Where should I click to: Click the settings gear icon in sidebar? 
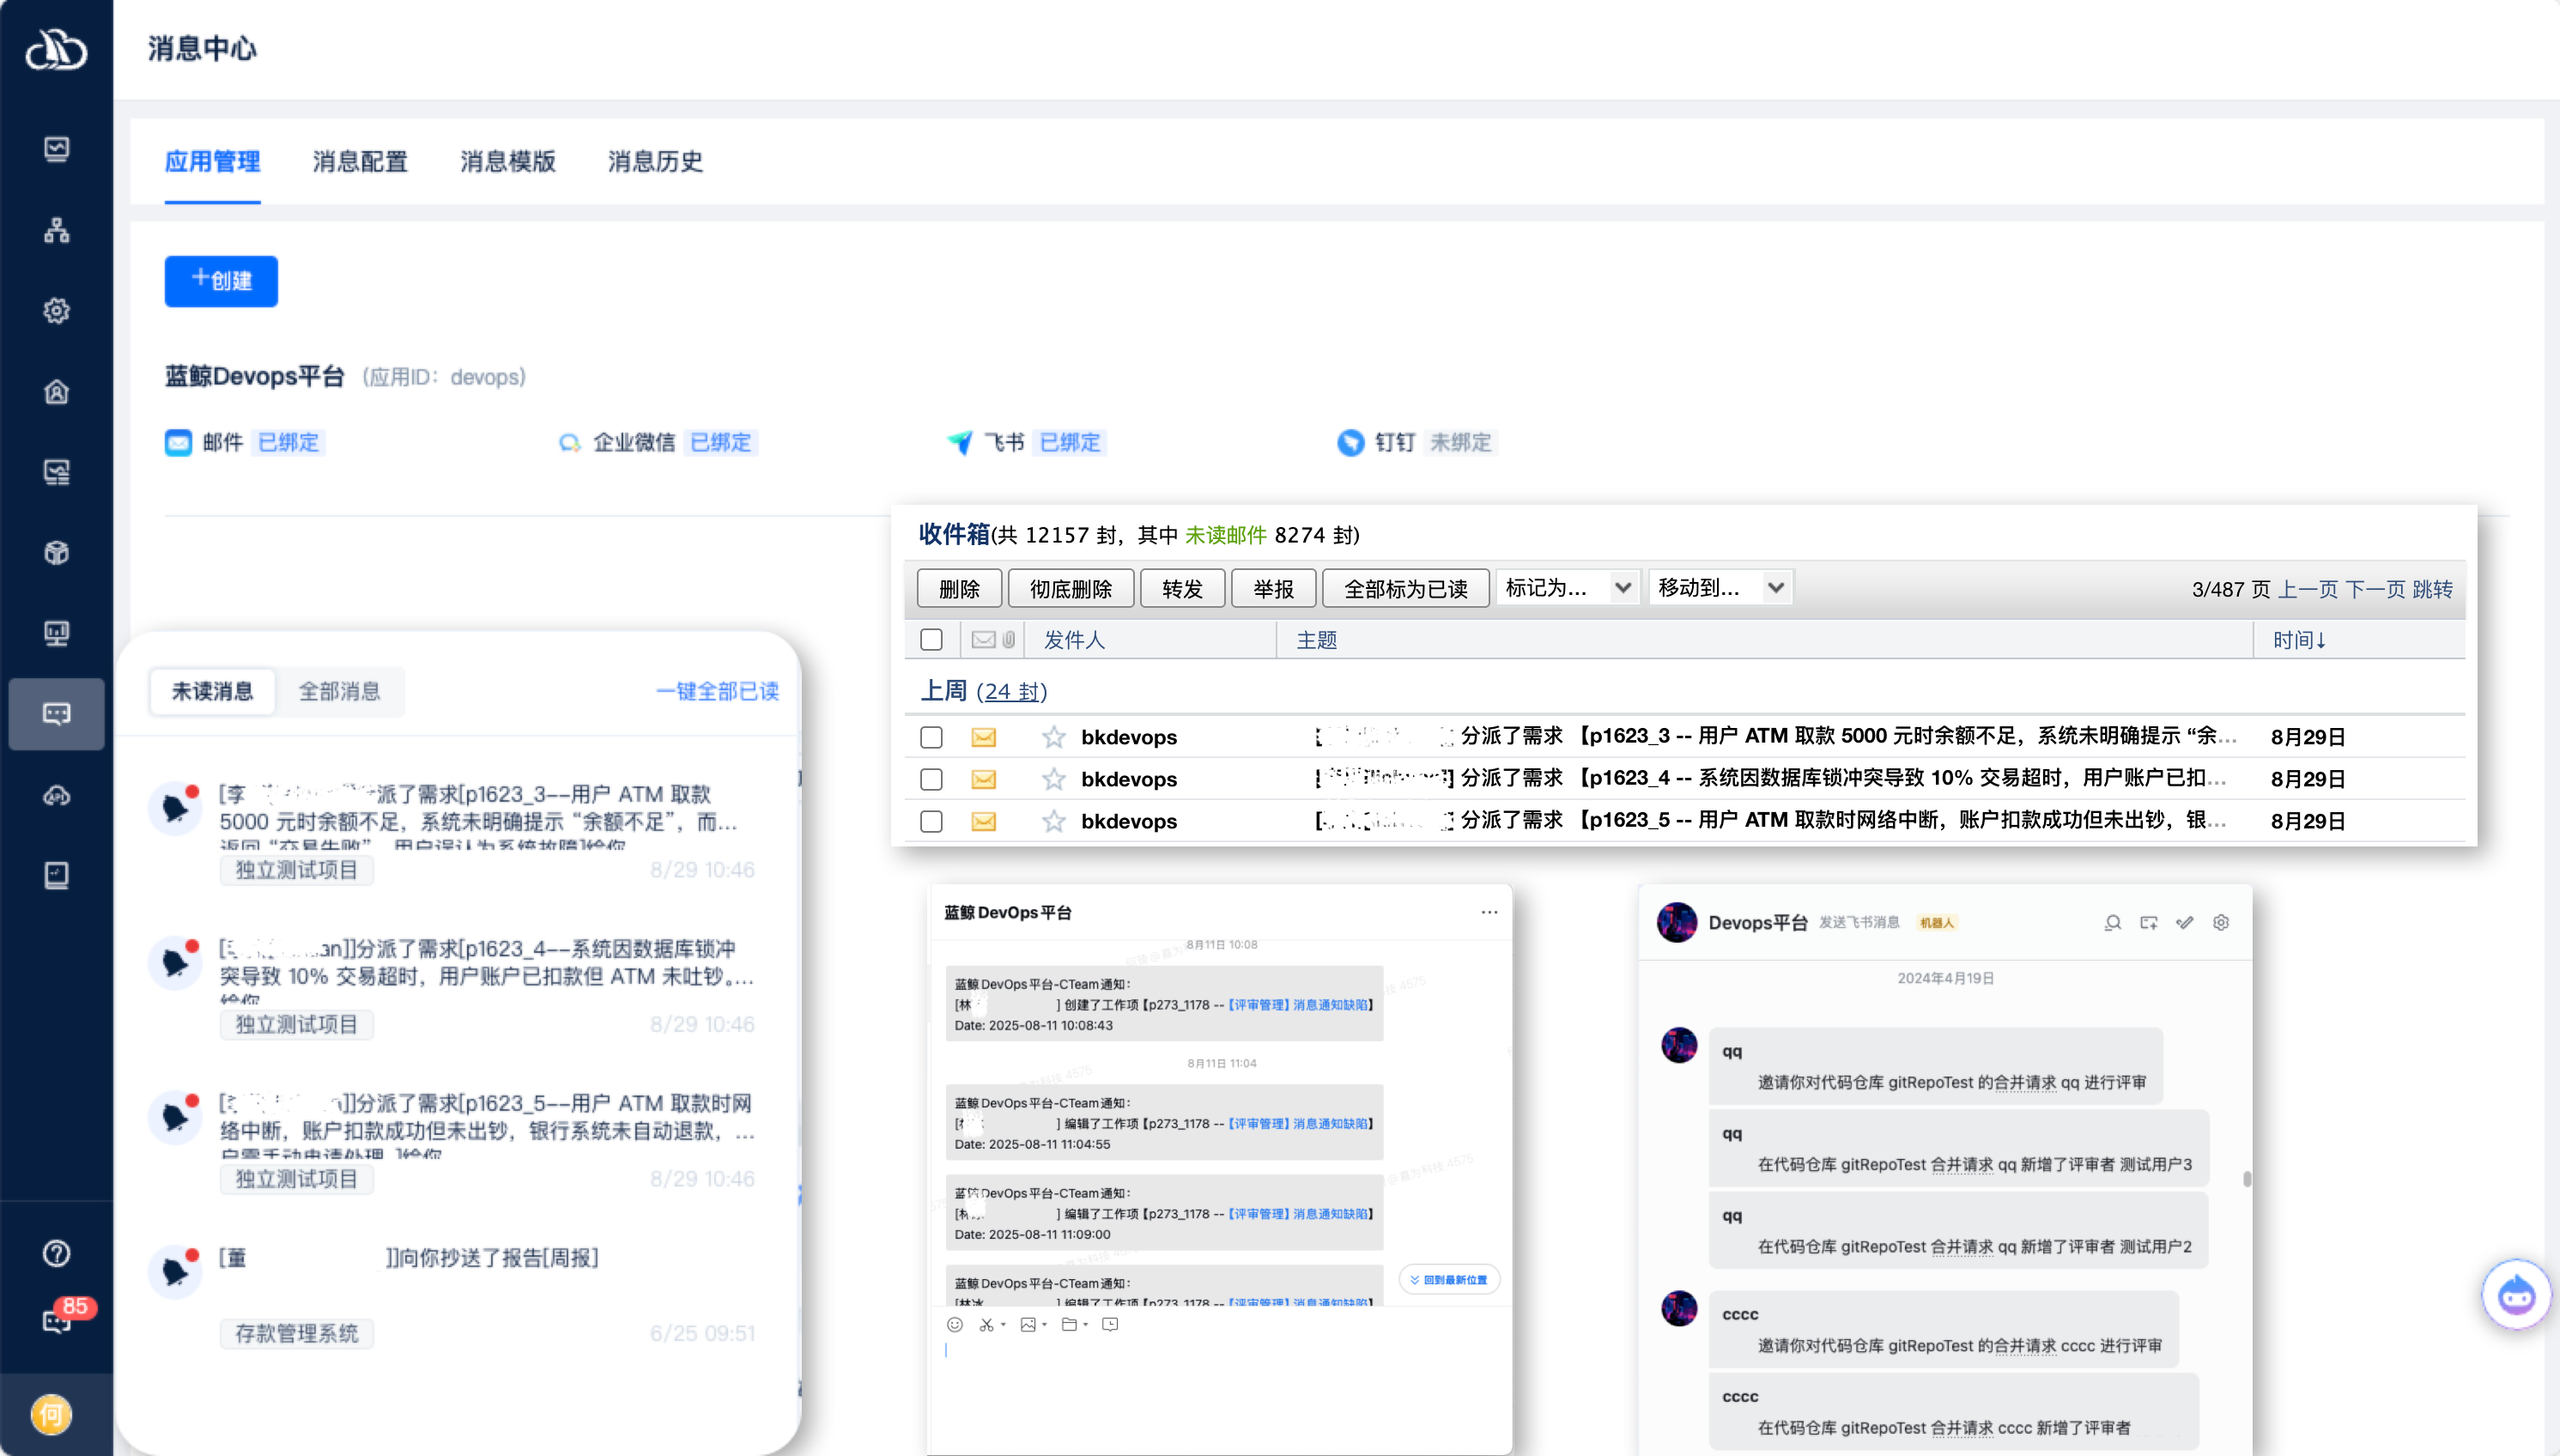(56, 311)
